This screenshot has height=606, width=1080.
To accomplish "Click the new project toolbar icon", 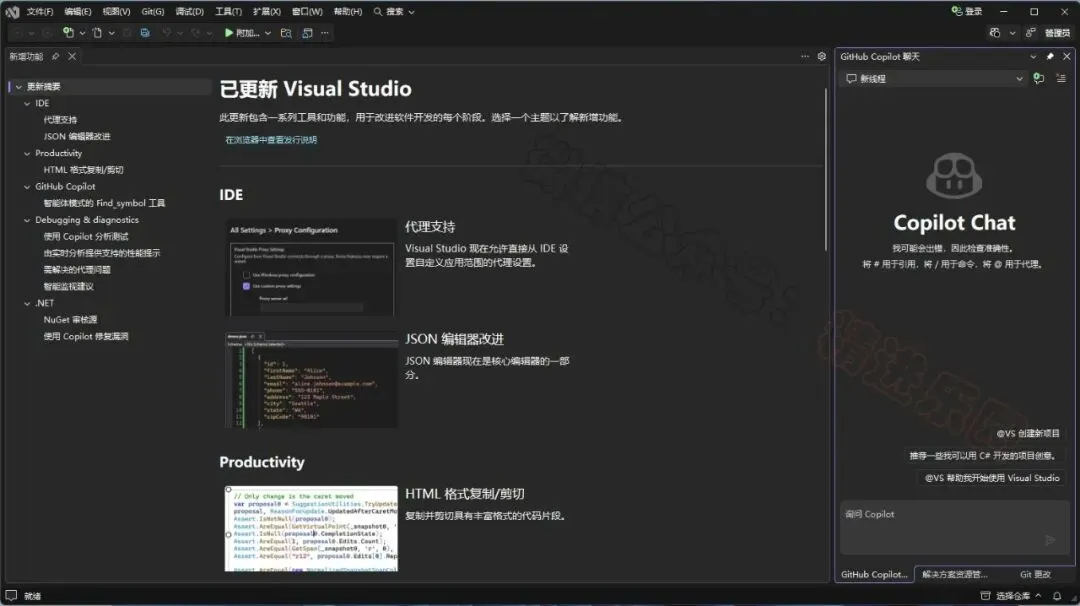I will click(x=68, y=32).
